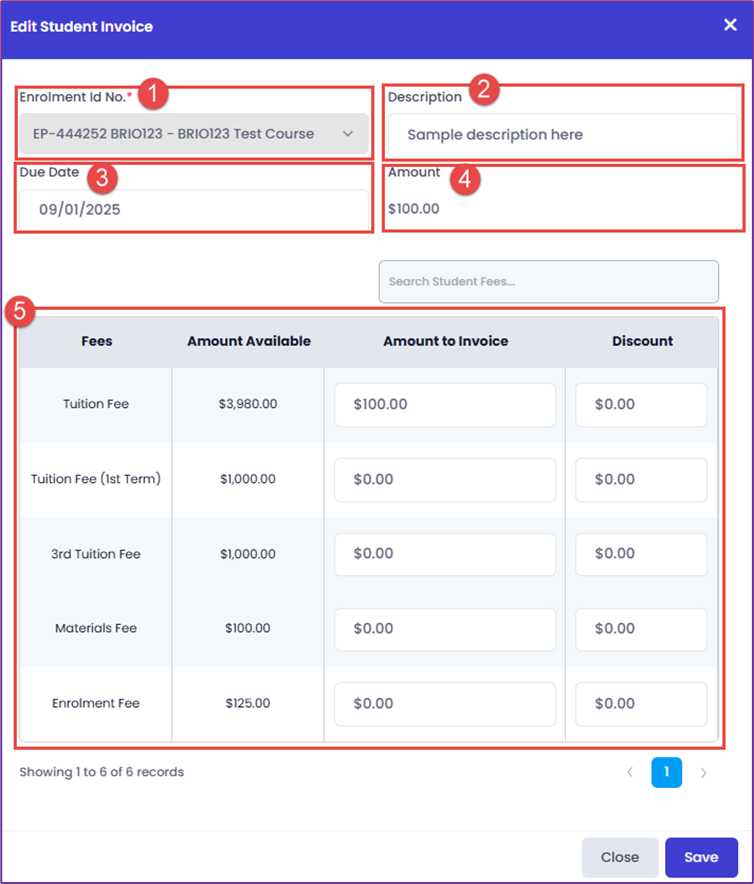The image size is (754, 884).
Task: Edit Materials Fee amount to invoice
Action: (444, 629)
